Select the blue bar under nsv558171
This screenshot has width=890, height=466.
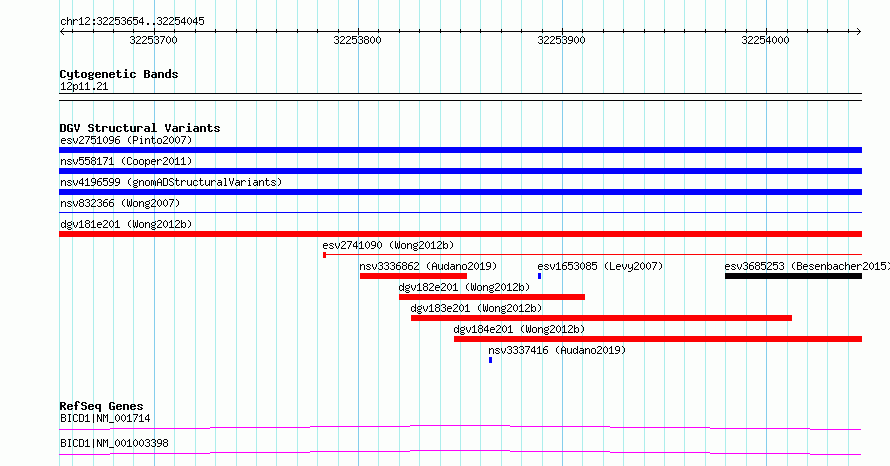tap(460, 171)
